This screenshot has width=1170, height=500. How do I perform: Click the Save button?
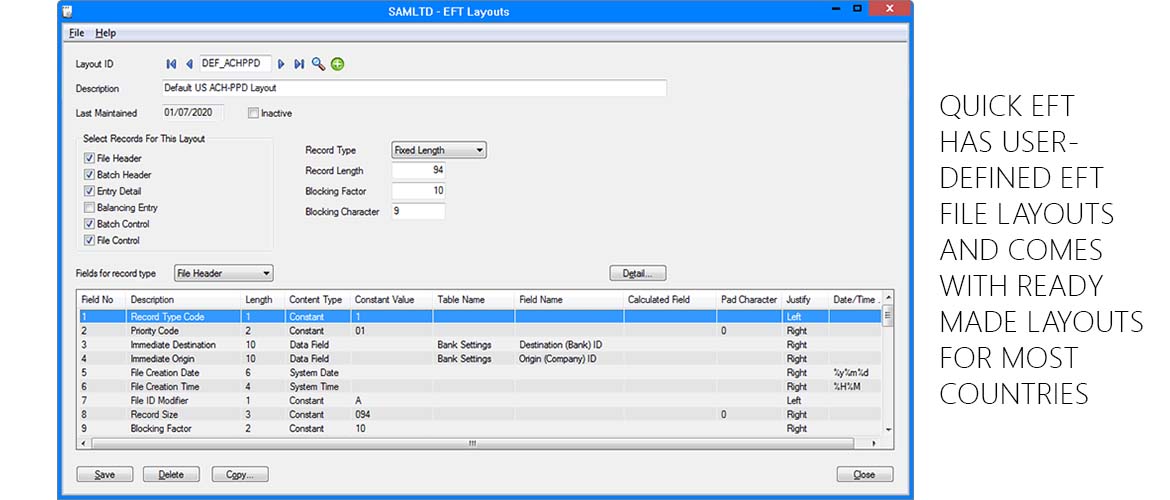click(x=104, y=475)
